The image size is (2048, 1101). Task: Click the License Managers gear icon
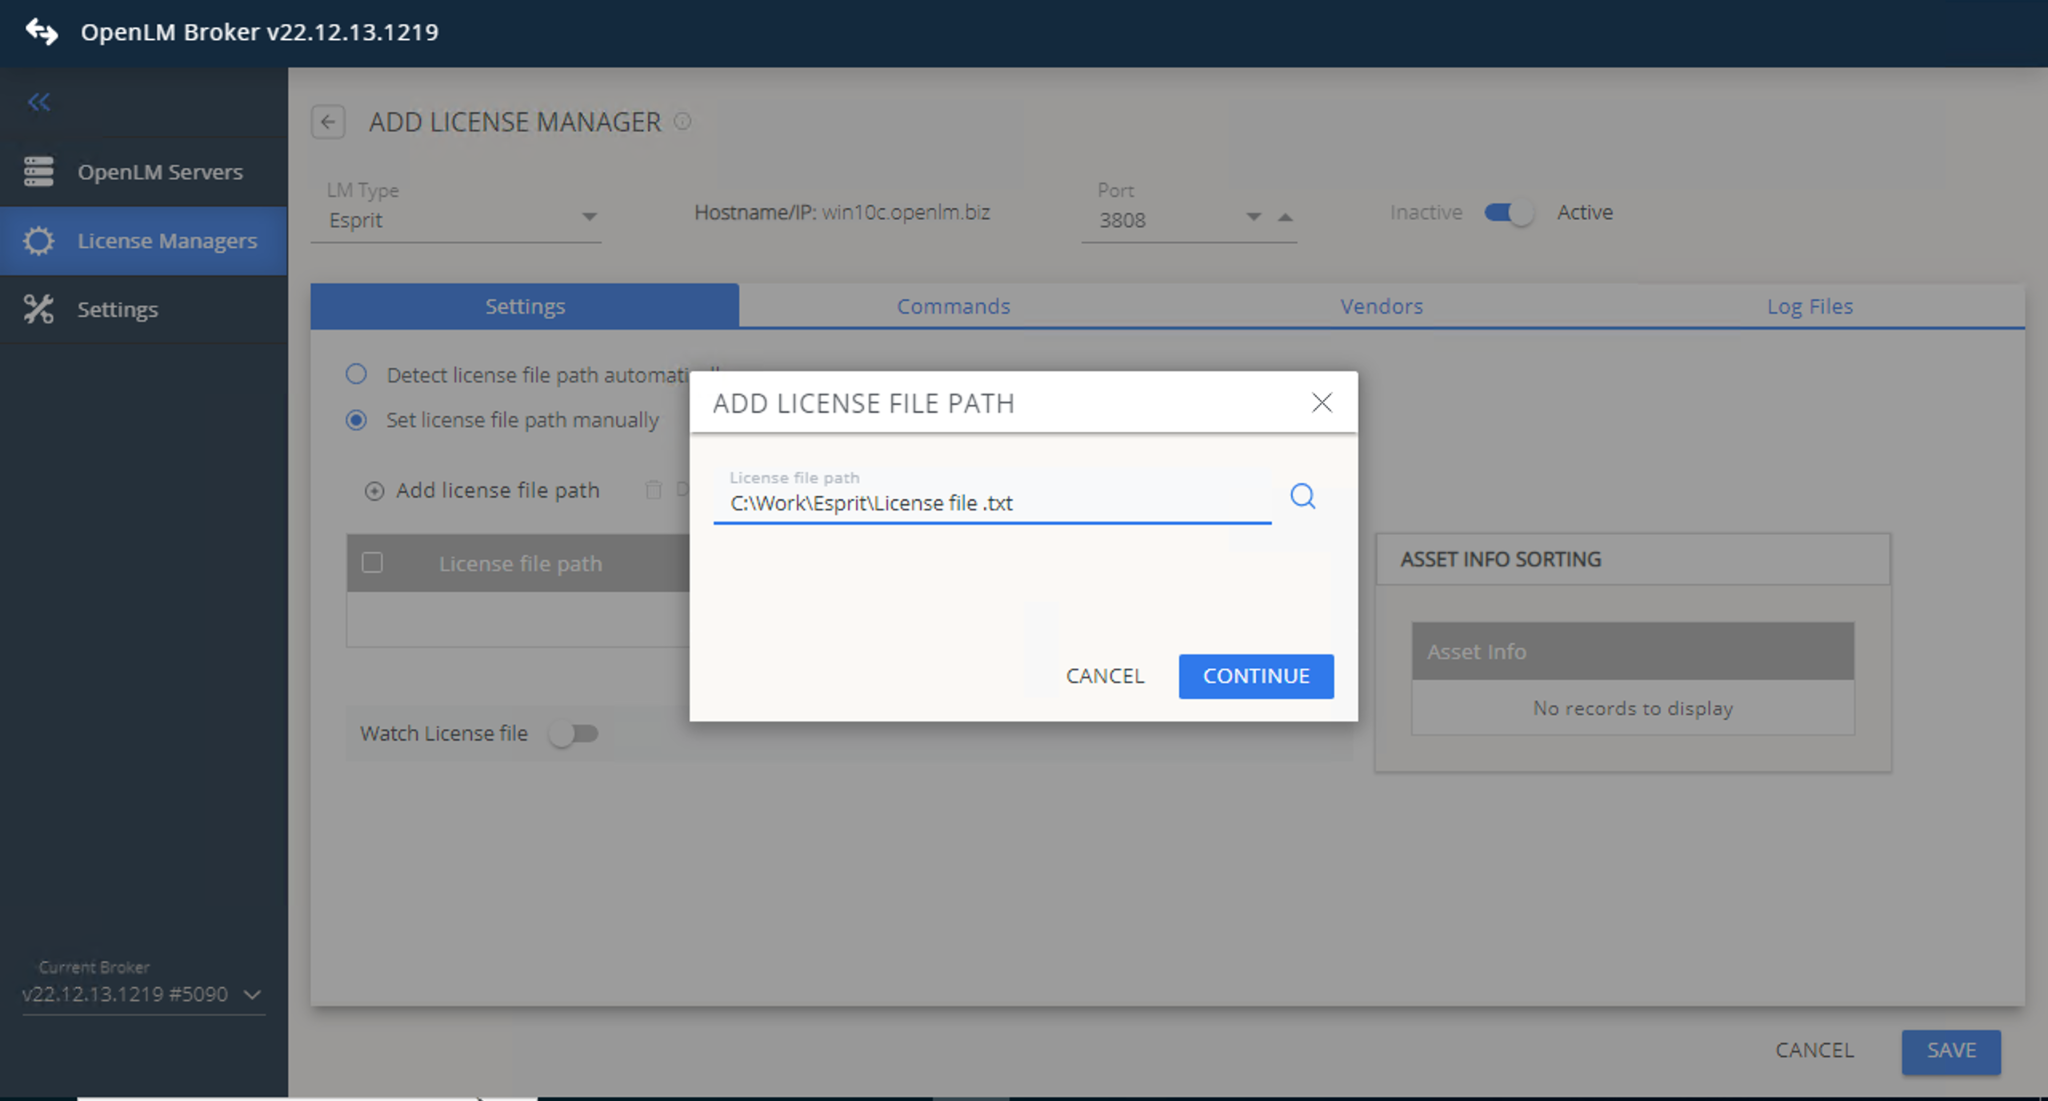(39, 241)
